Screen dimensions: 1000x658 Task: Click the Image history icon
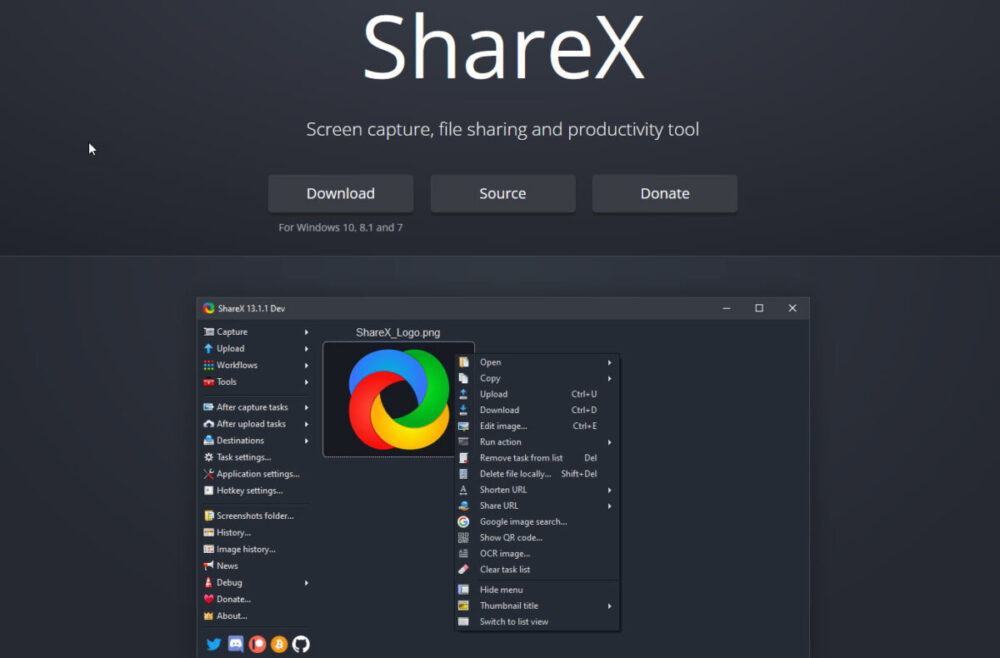pyautogui.click(x=209, y=549)
